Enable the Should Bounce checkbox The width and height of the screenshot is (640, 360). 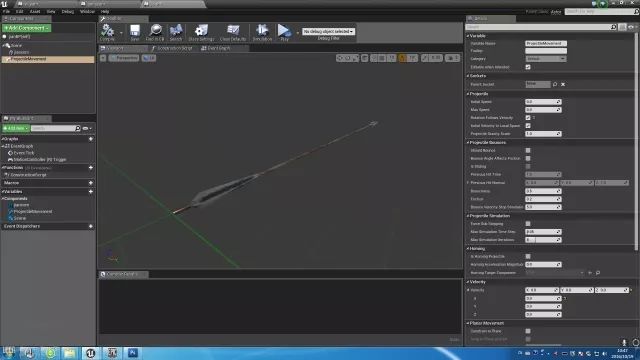(528, 150)
